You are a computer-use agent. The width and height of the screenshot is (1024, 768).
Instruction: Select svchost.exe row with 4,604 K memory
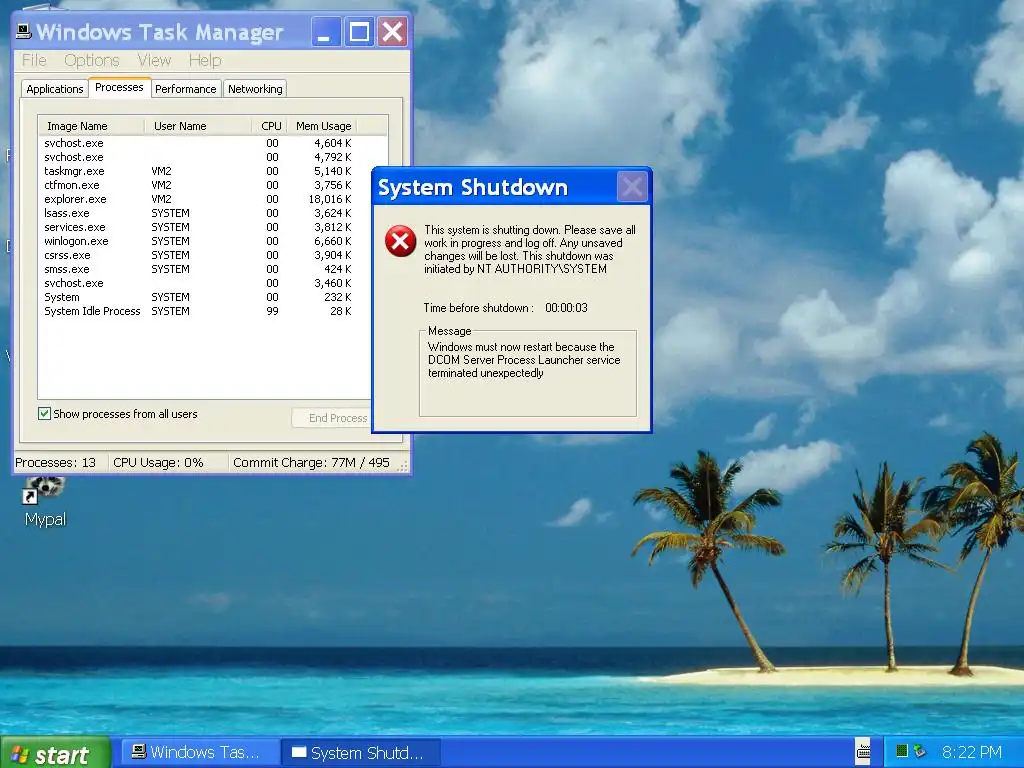pyautogui.click(x=198, y=143)
